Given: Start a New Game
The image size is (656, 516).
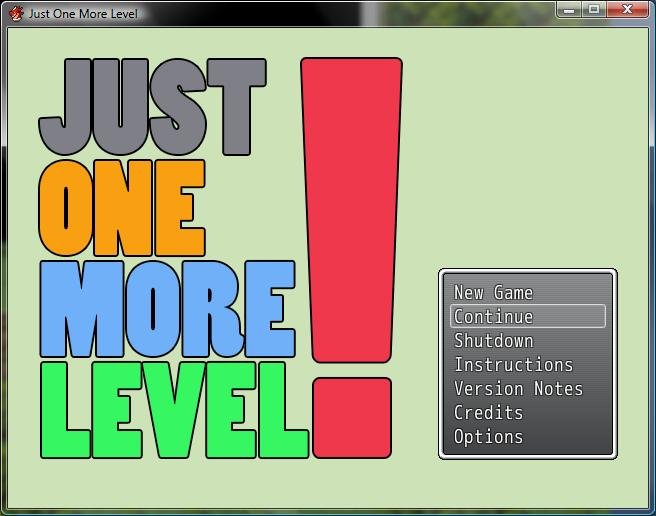Looking at the screenshot, I should (x=494, y=293).
